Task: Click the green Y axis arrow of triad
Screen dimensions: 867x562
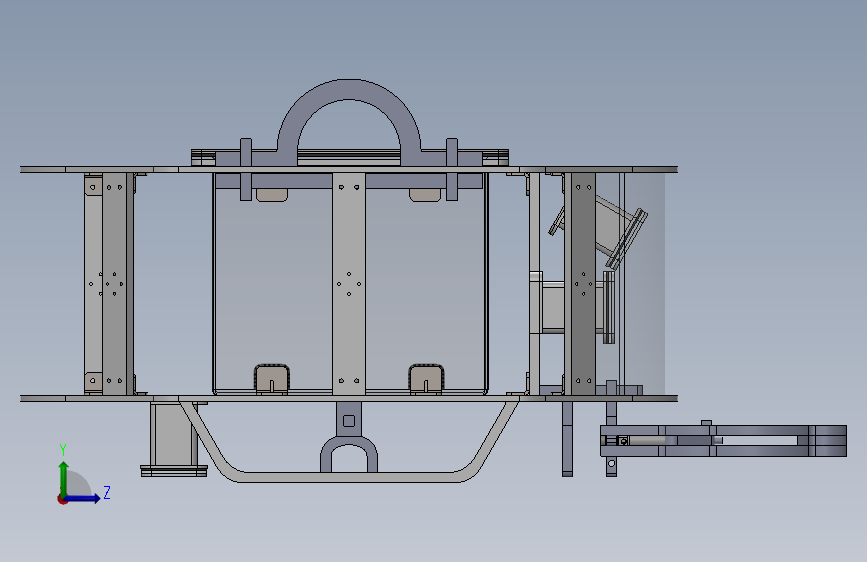Action: point(64,478)
